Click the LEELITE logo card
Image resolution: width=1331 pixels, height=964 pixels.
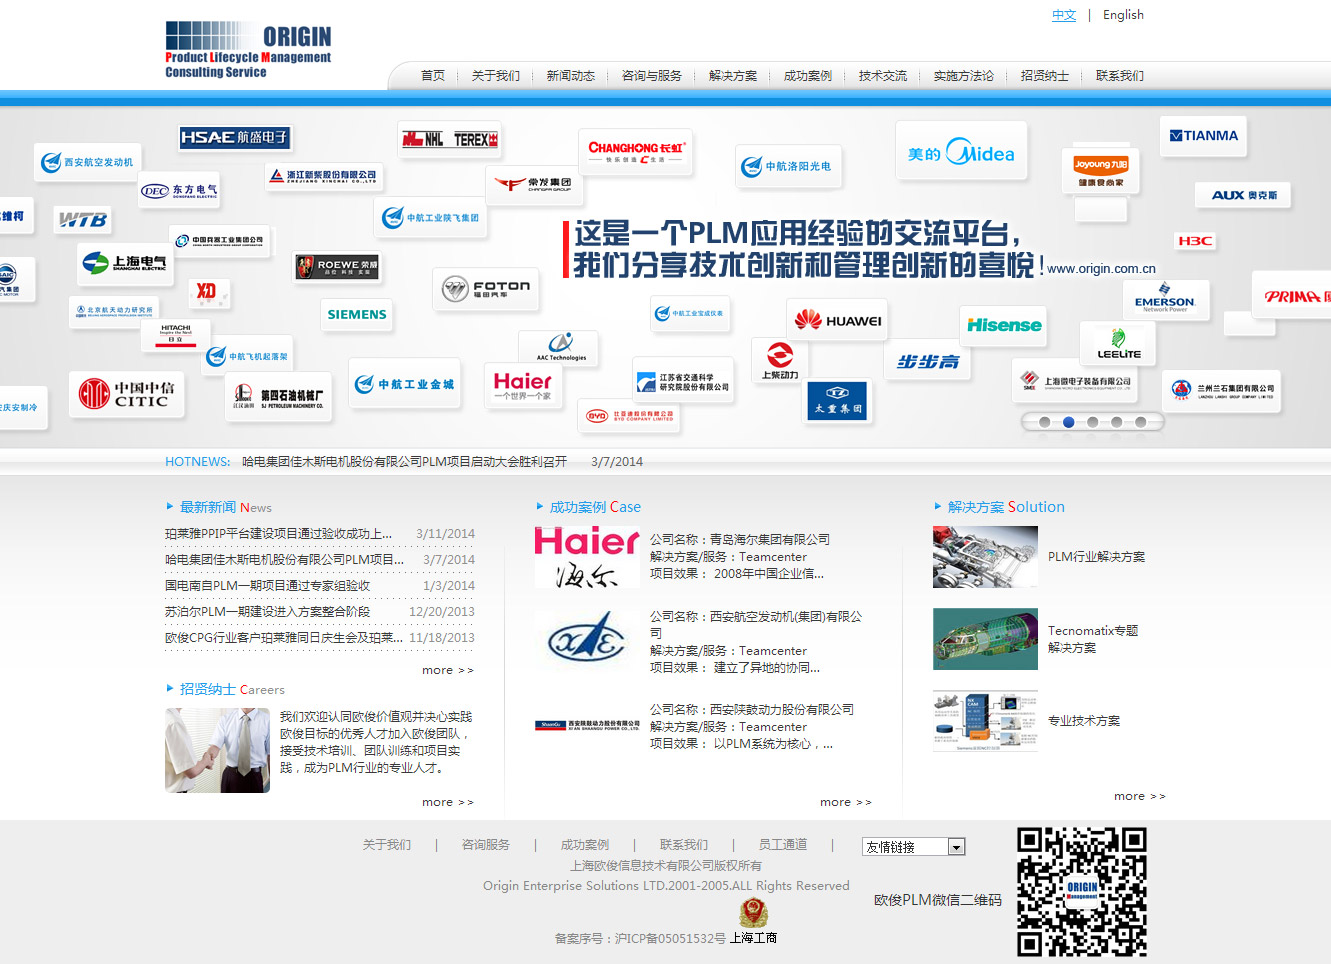1118,344
